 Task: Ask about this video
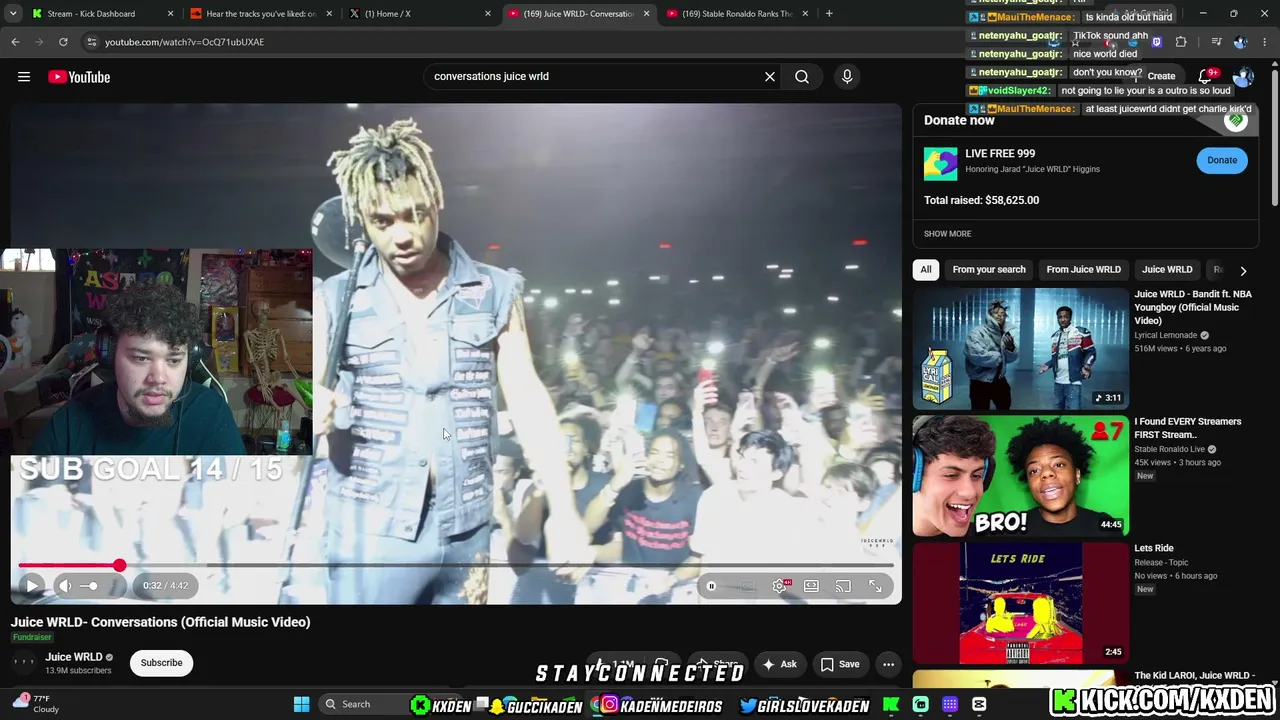click(779, 664)
